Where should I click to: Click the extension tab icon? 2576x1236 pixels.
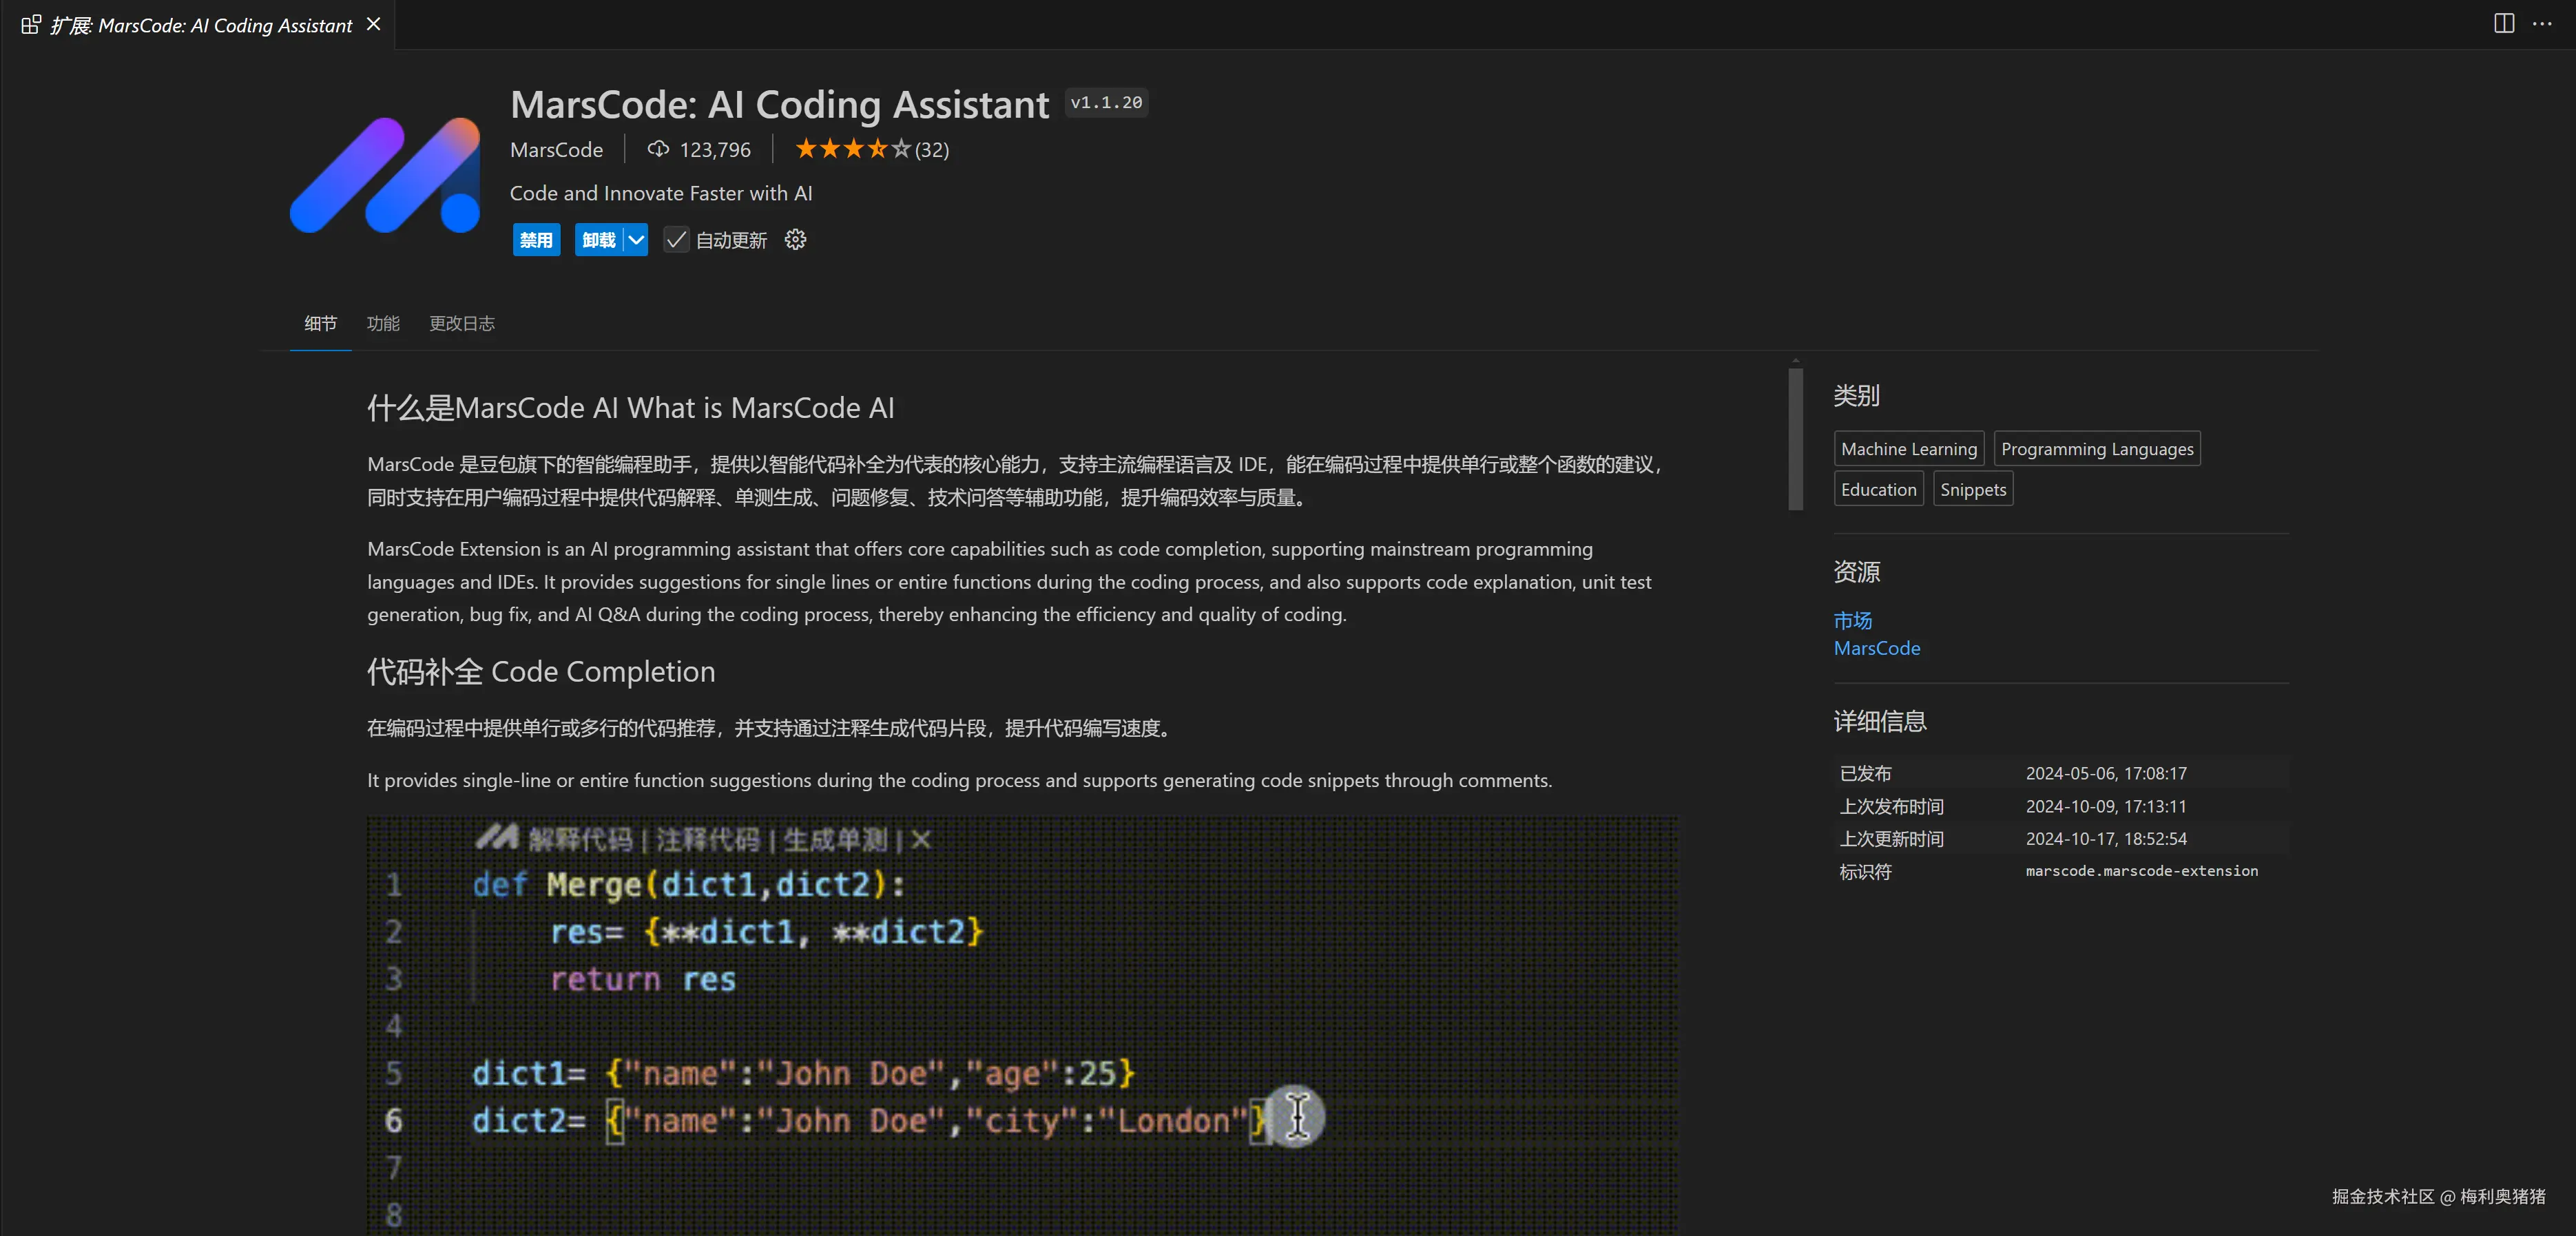[x=31, y=25]
